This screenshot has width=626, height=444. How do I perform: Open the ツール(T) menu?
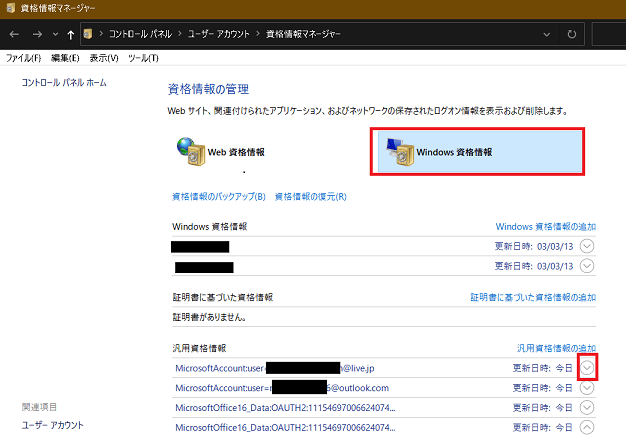143,58
